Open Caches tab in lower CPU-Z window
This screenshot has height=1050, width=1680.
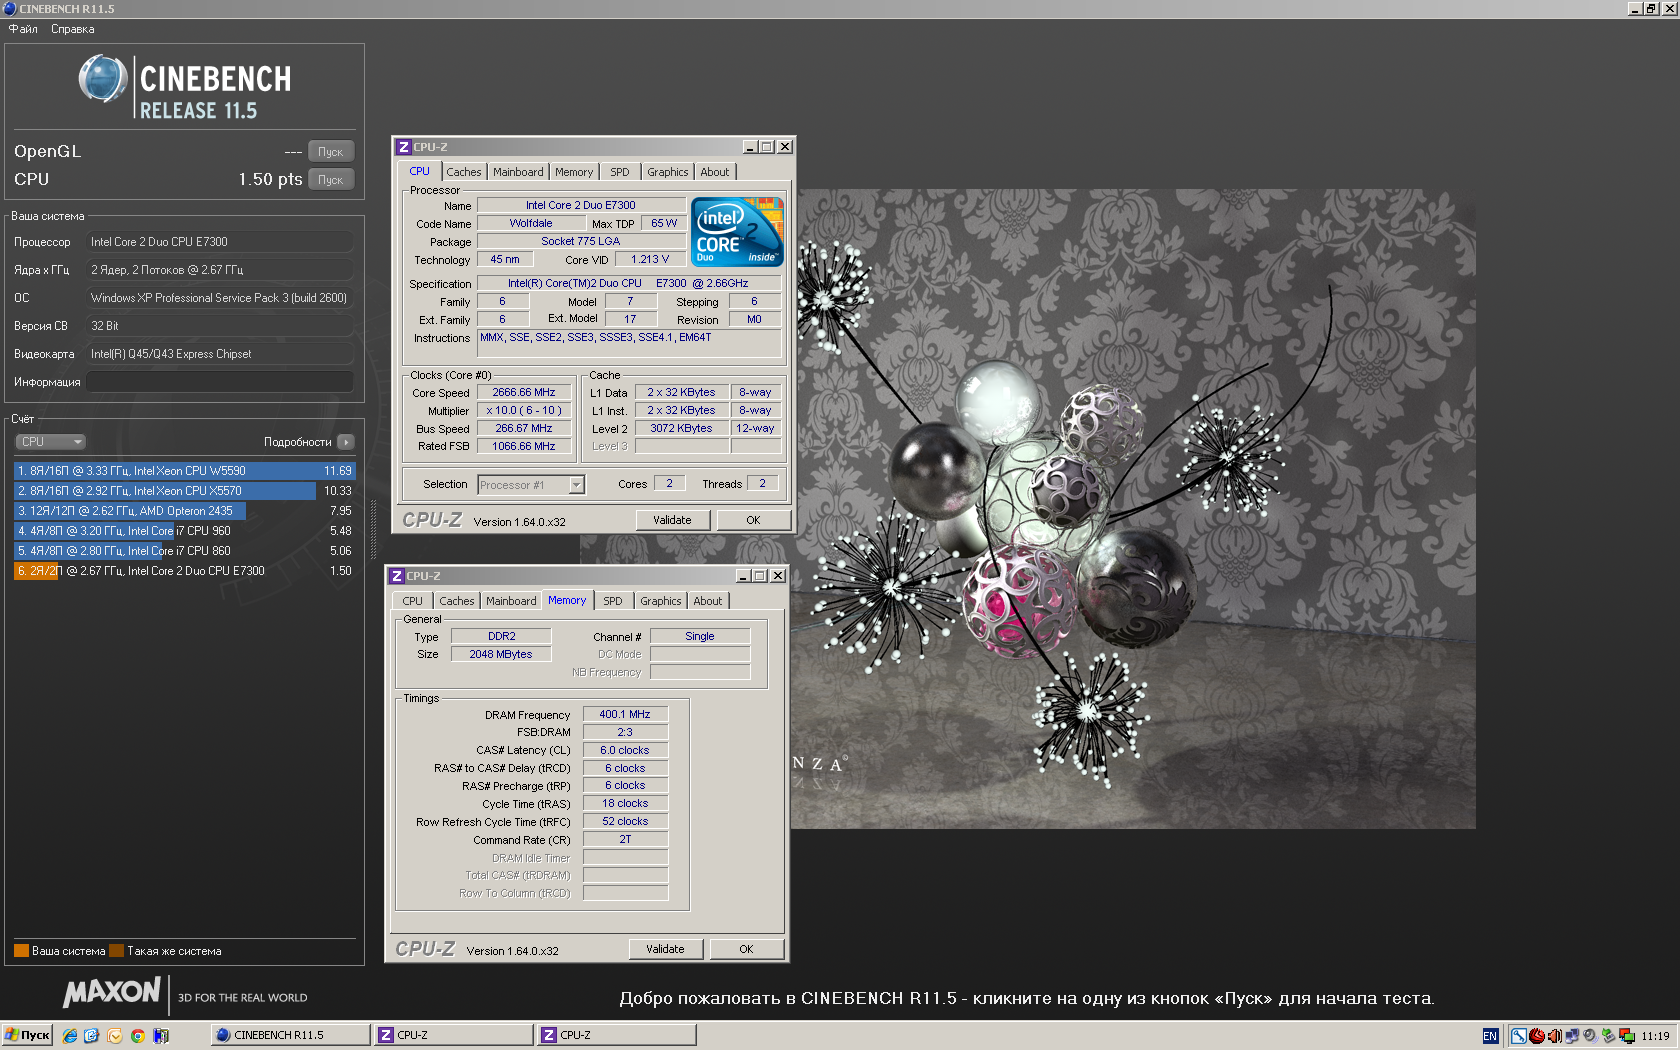[457, 601]
